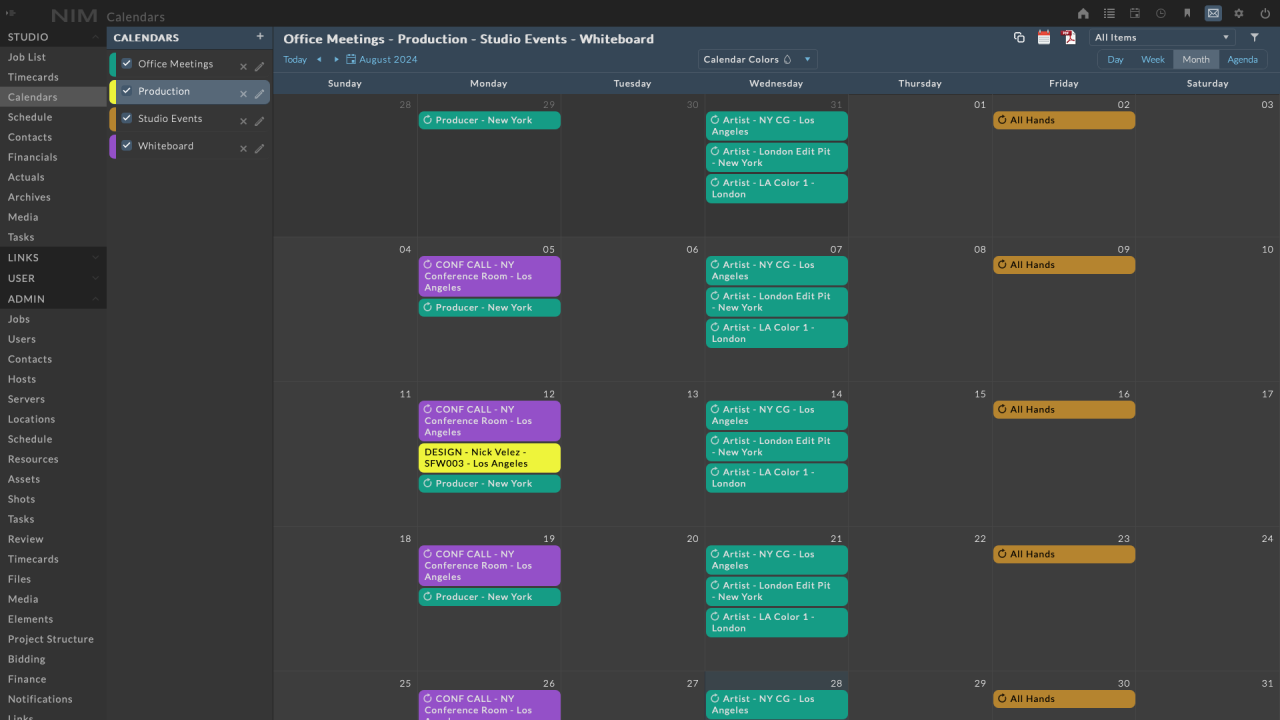Edit the Studio Events calendar via pencil
The height and width of the screenshot is (720, 1280).
[x=260, y=121]
